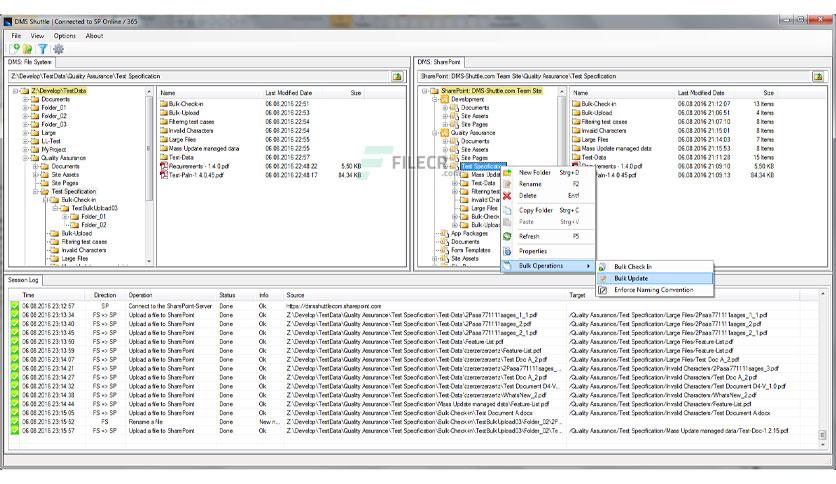Image resolution: width=836 pixels, height=484 pixels.
Task: Sort session log by Operation column header
Action: click(x=140, y=295)
